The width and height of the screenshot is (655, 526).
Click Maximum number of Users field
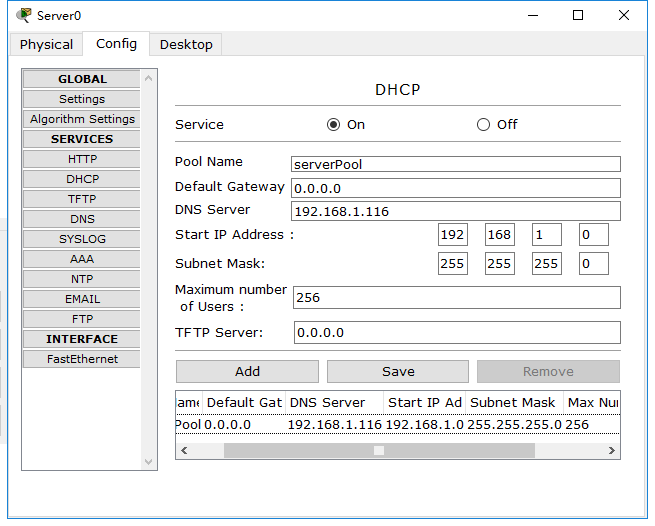pyautogui.click(x=457, y=297)
